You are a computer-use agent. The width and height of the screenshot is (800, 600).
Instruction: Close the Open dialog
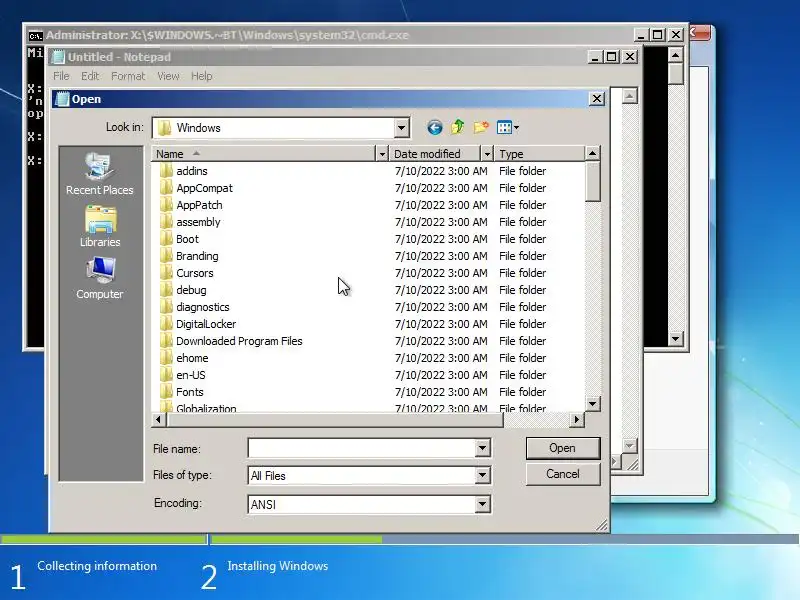point(597,98)
